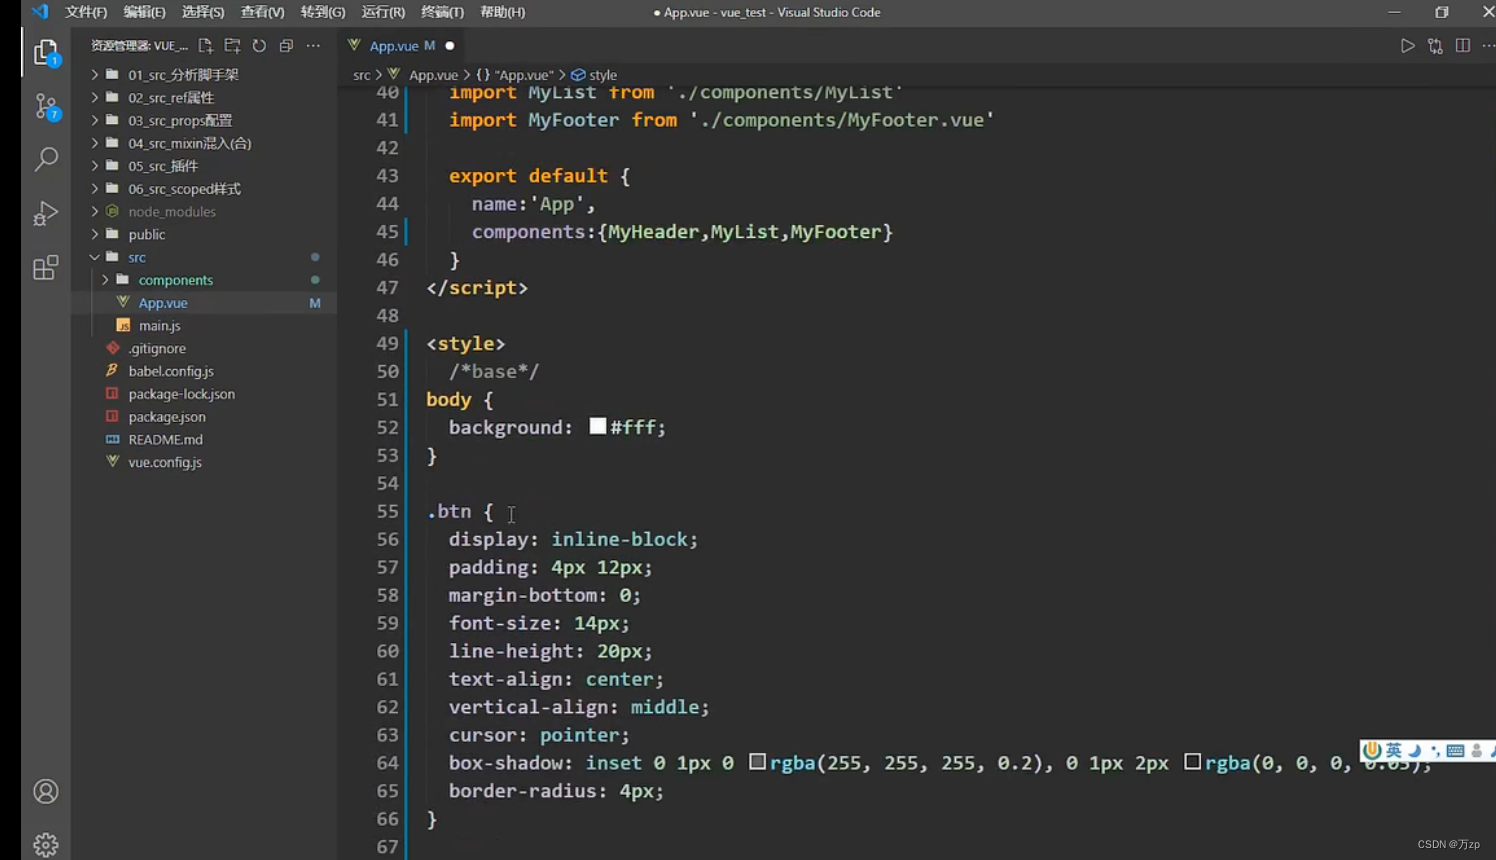1496x860 pixels.
Task: Click the rgba(255, 255, 255, 0.2) swatch
Action: [x=758, y=762]
